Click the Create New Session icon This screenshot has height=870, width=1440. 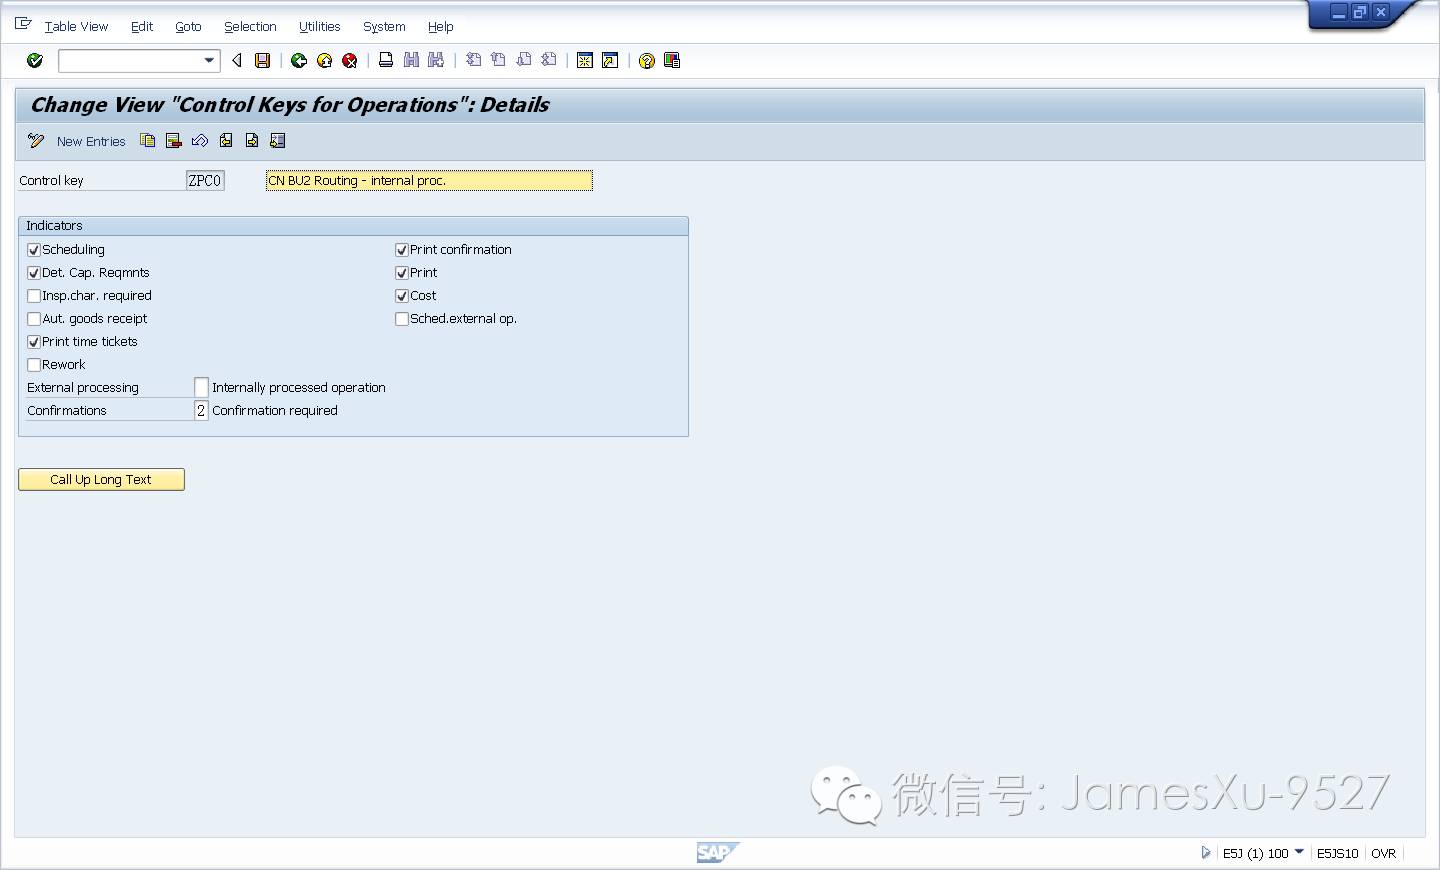point(585,61)
